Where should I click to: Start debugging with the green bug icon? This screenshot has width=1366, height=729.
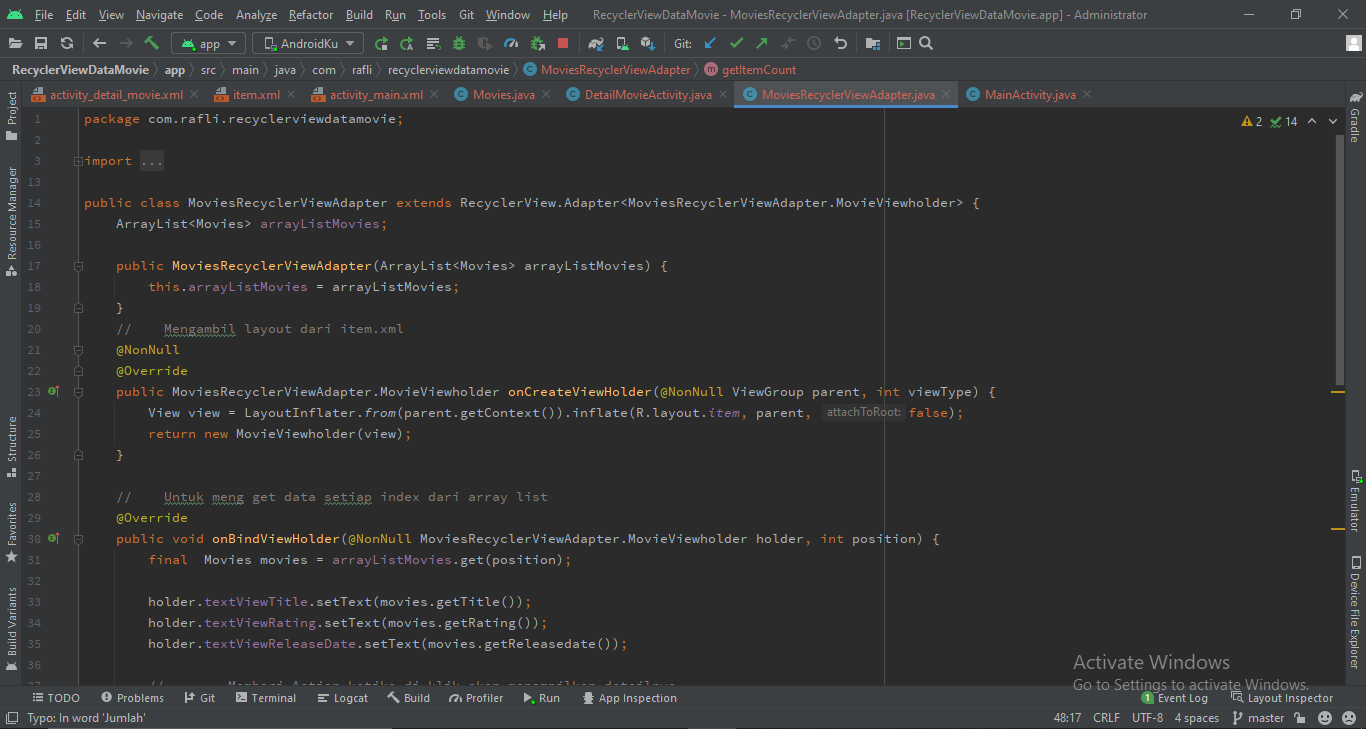(459, 43)
